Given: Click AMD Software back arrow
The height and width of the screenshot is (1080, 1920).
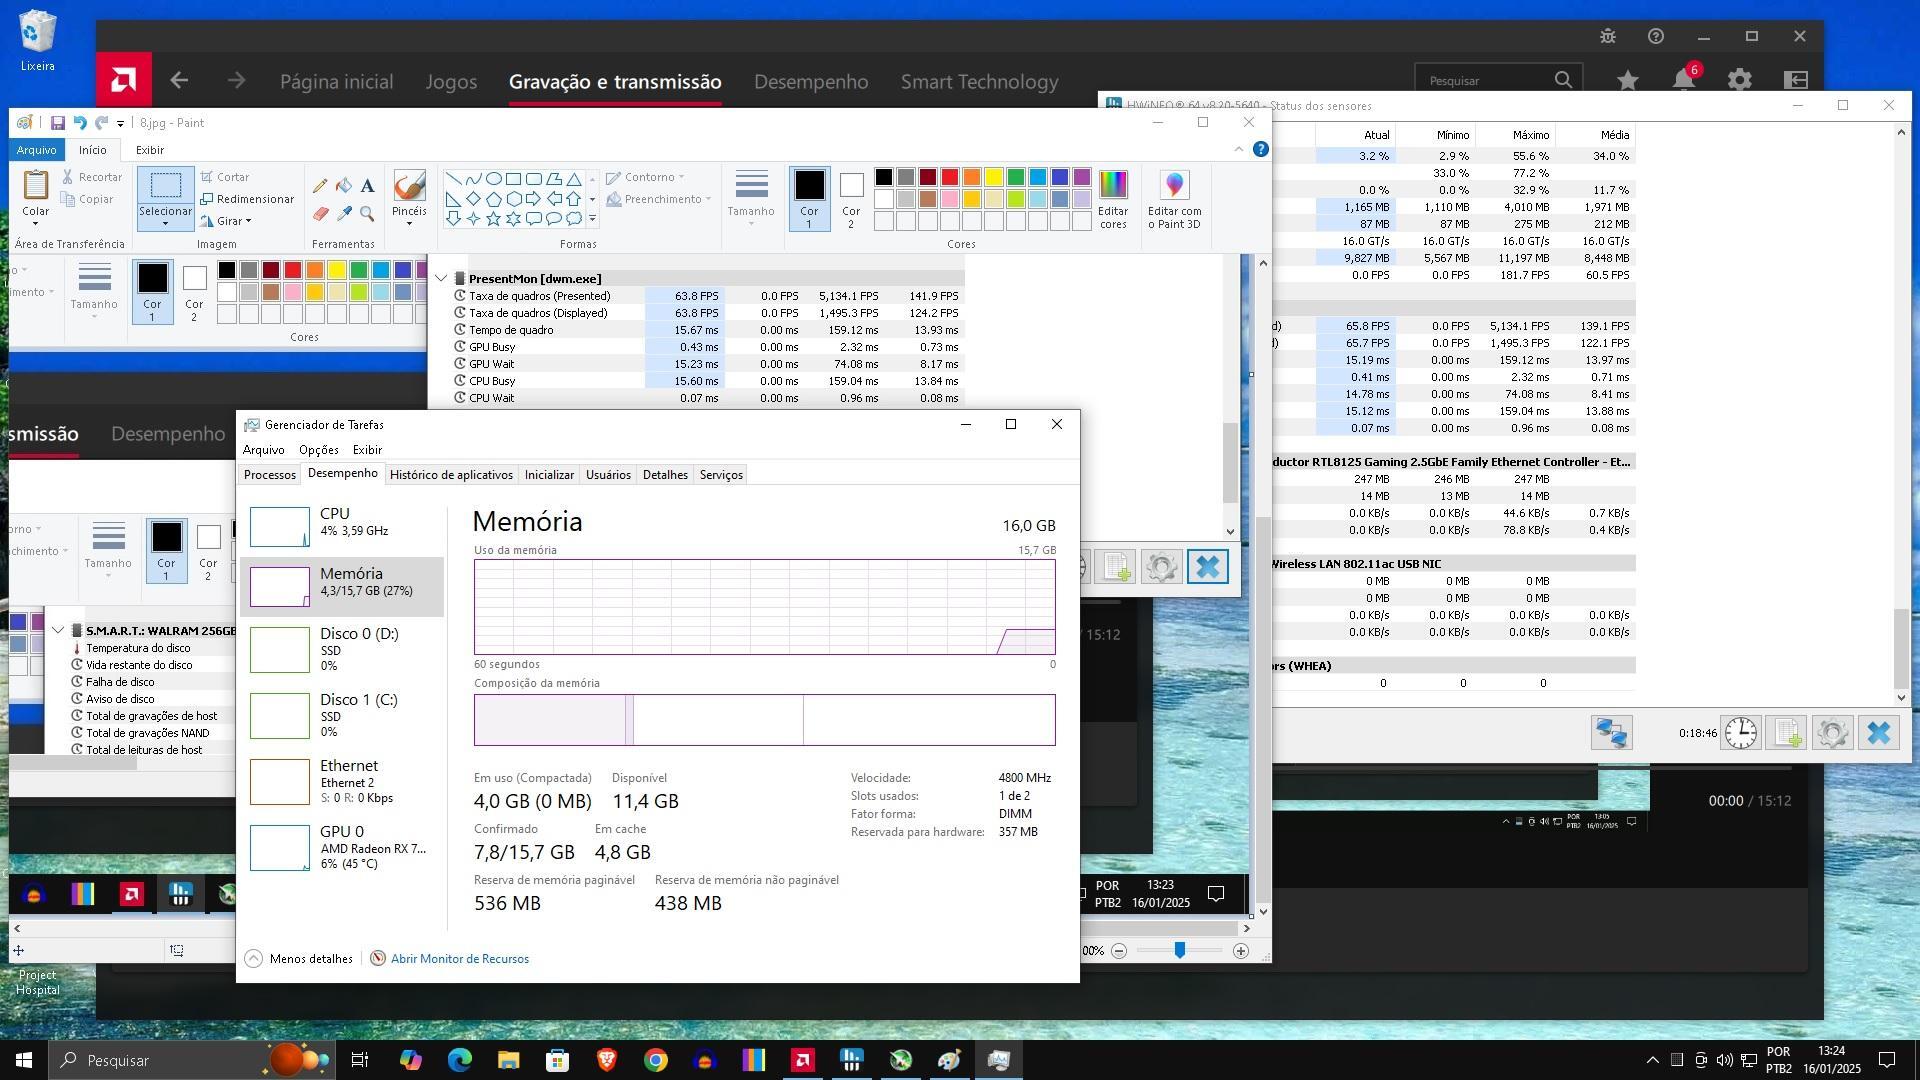Looking at the screenshot, I should click(179, 80).
